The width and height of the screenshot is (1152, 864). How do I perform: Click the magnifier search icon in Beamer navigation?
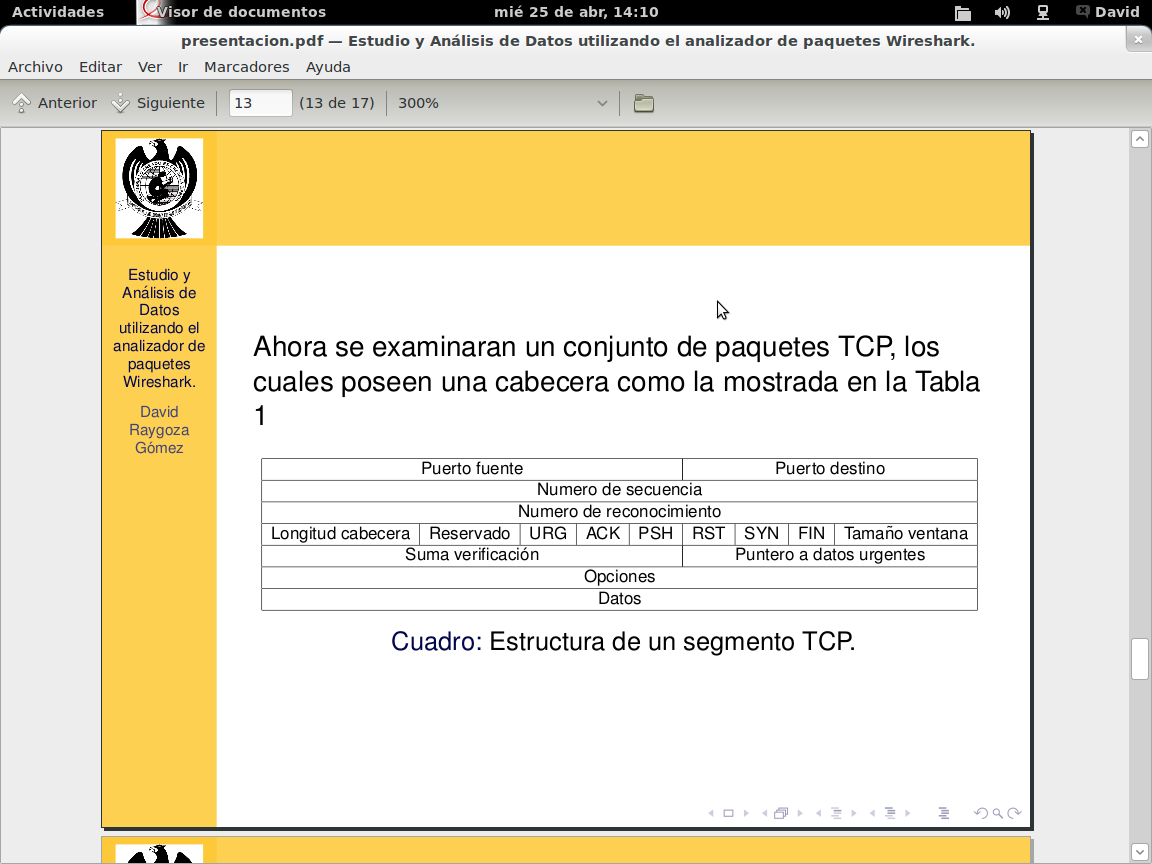pos(998,813)
